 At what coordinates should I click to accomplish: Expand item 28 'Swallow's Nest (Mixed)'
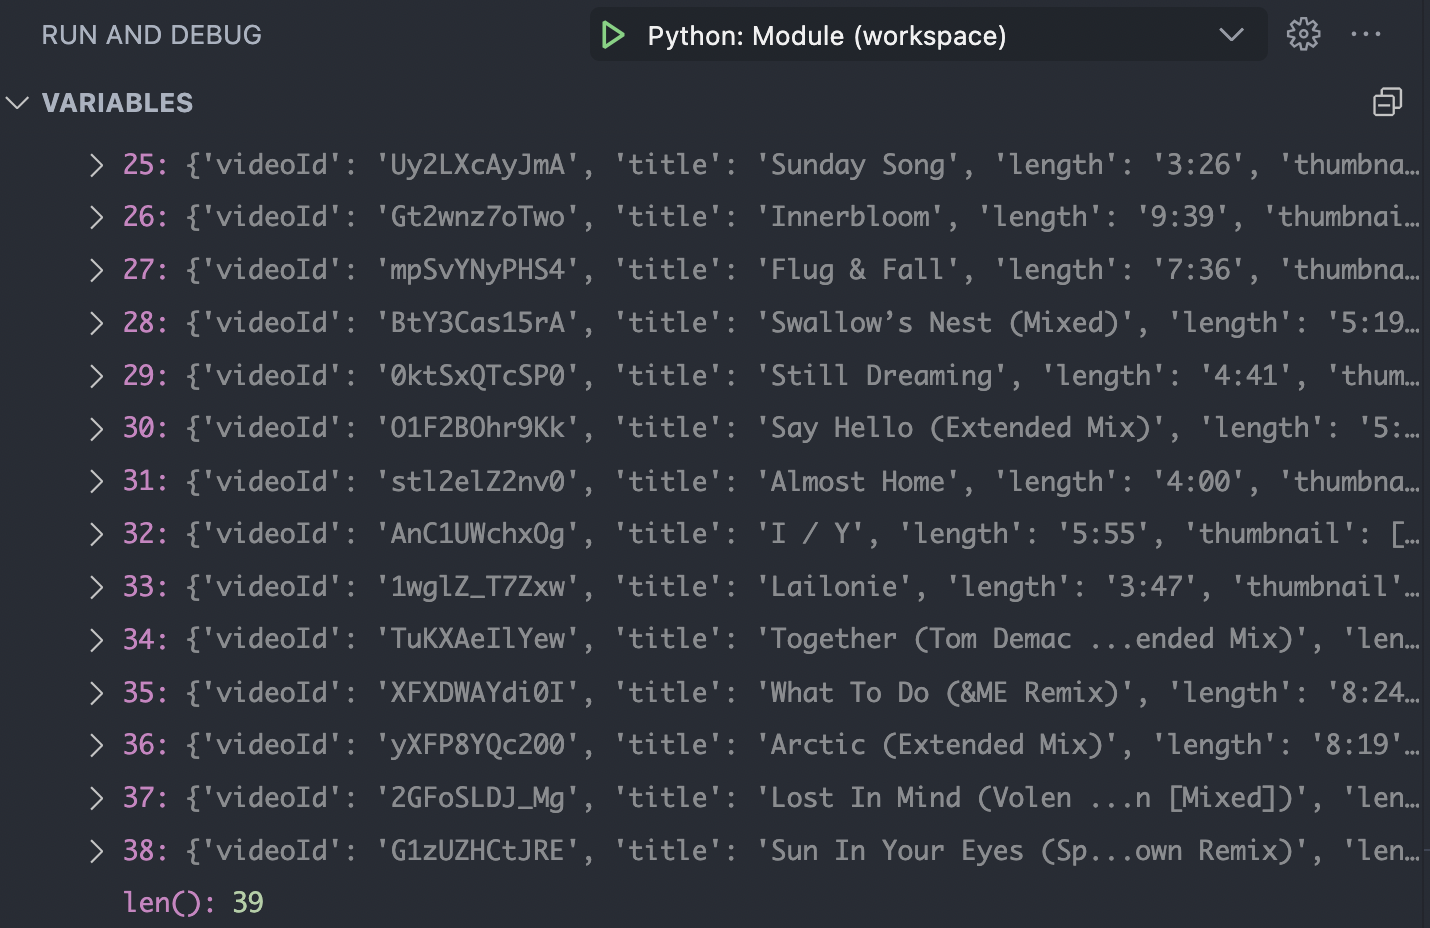point(96,323)
